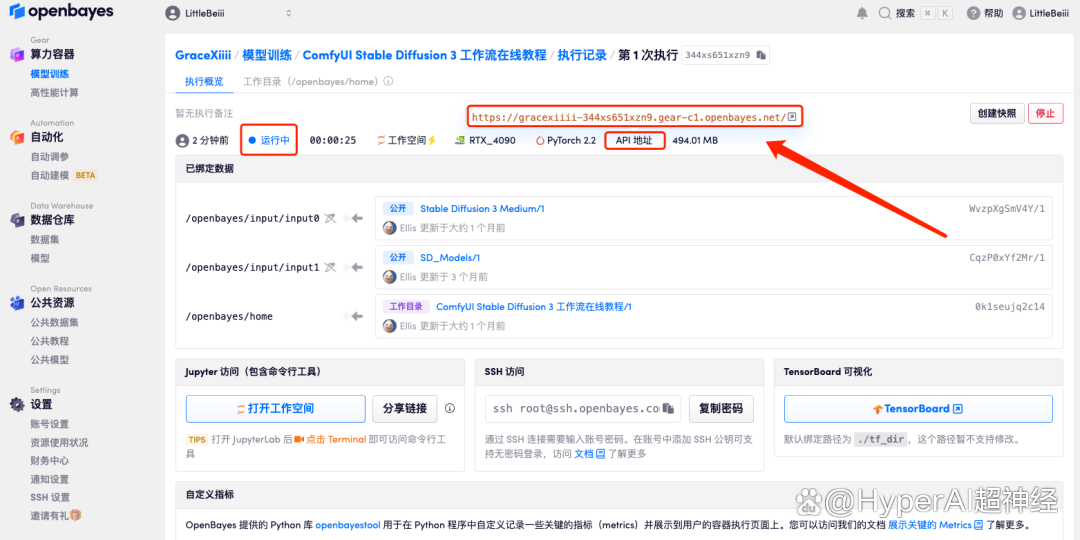
Task: Click 执行记录 breadcrumb link
Action: tap(582, 55)
